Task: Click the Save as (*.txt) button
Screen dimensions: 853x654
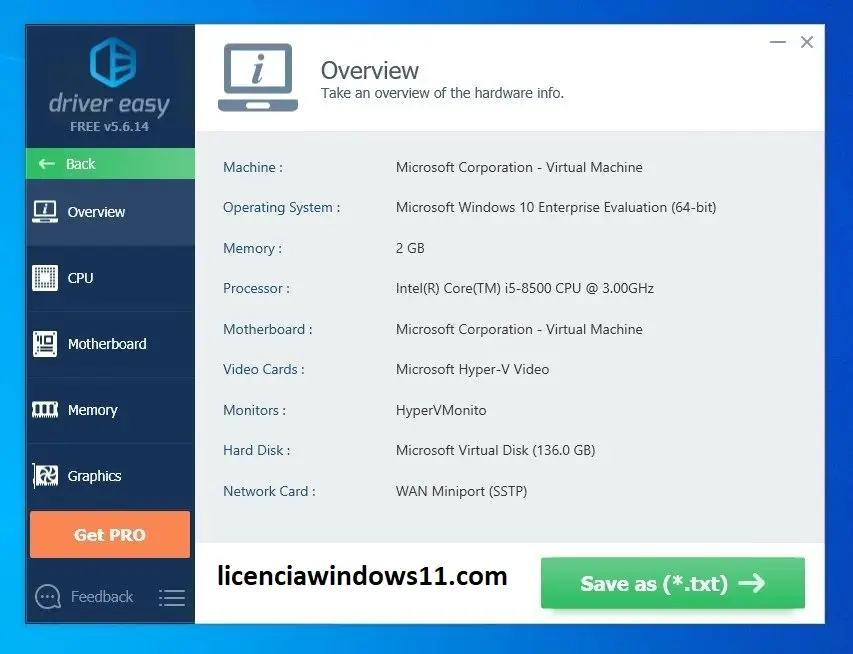Action: click(x=673, y=583)
